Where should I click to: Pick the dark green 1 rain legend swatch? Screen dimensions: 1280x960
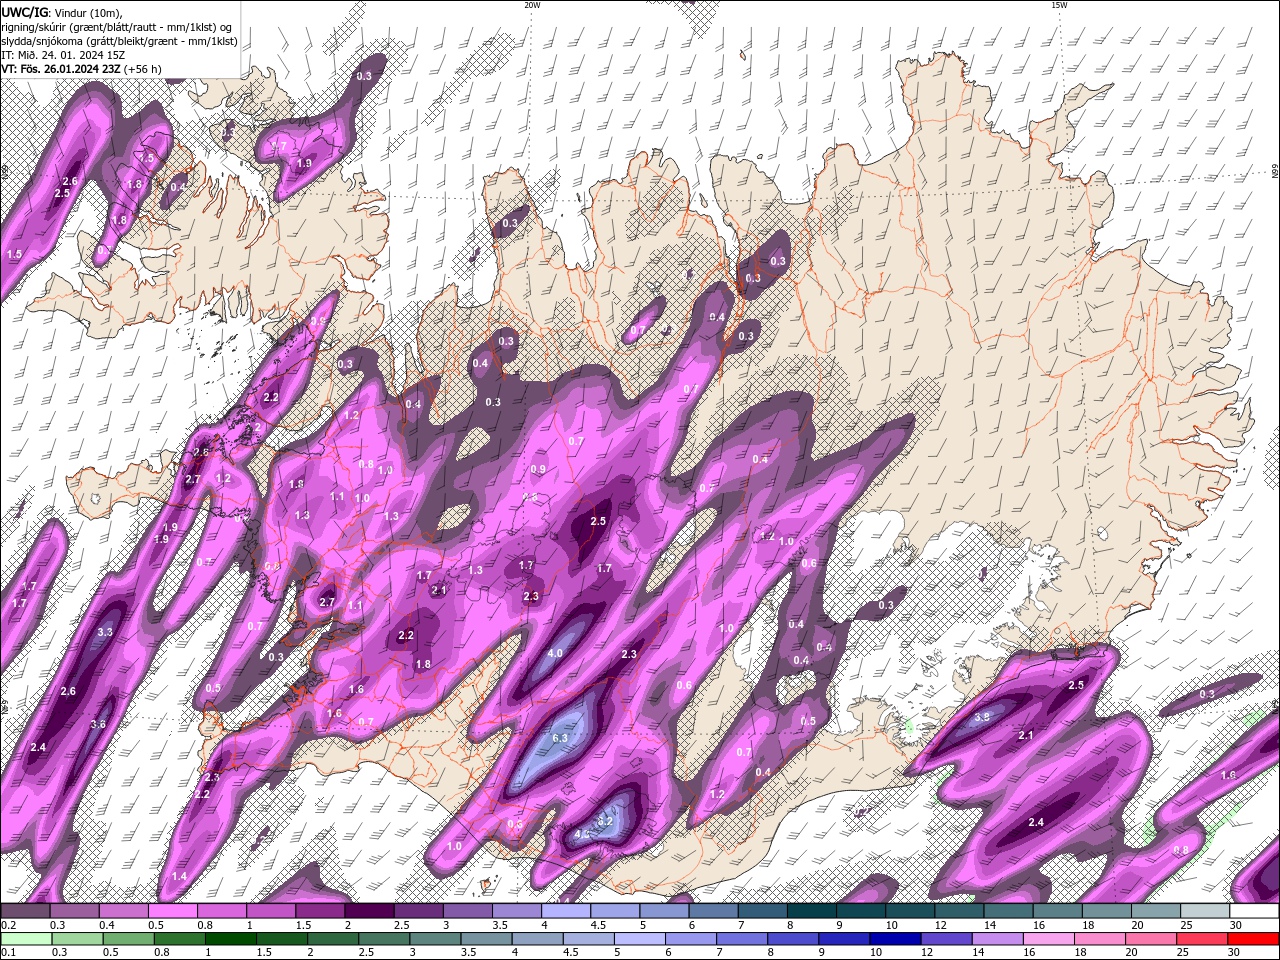coord(231,938)
